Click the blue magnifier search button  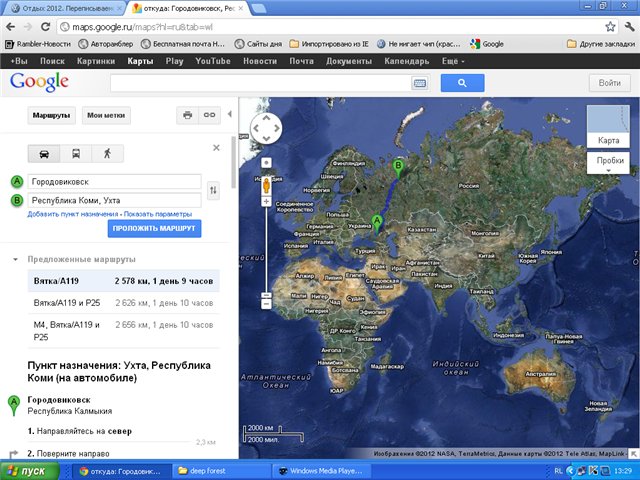[462, 83]
